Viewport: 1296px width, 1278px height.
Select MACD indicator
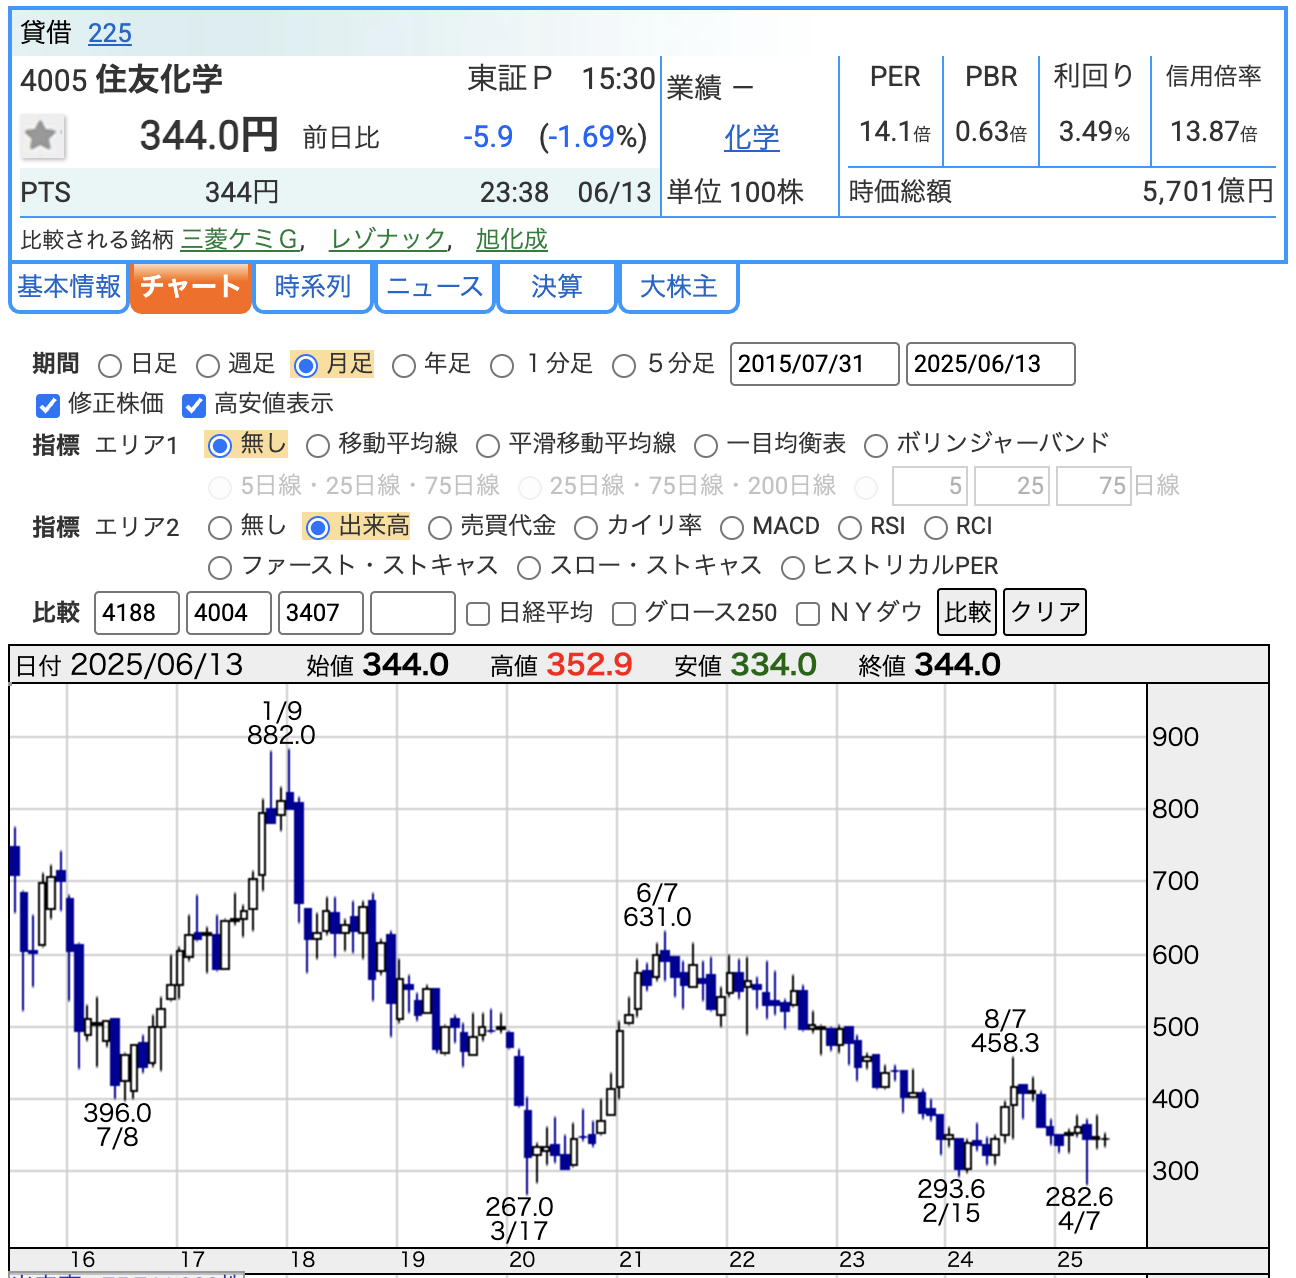pos(732,527)
